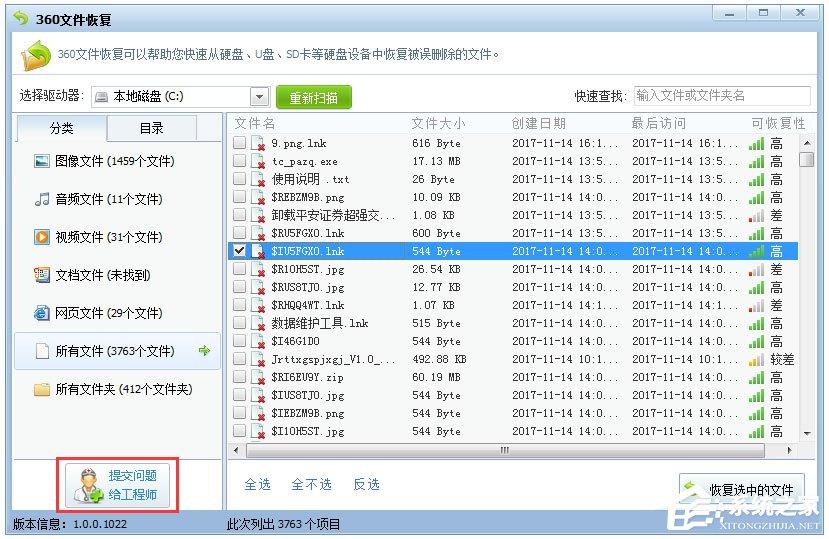Click the local disk drive icon
Image resolution: width=829 pixels, height=539 pixels.
(x=100, y=97)
